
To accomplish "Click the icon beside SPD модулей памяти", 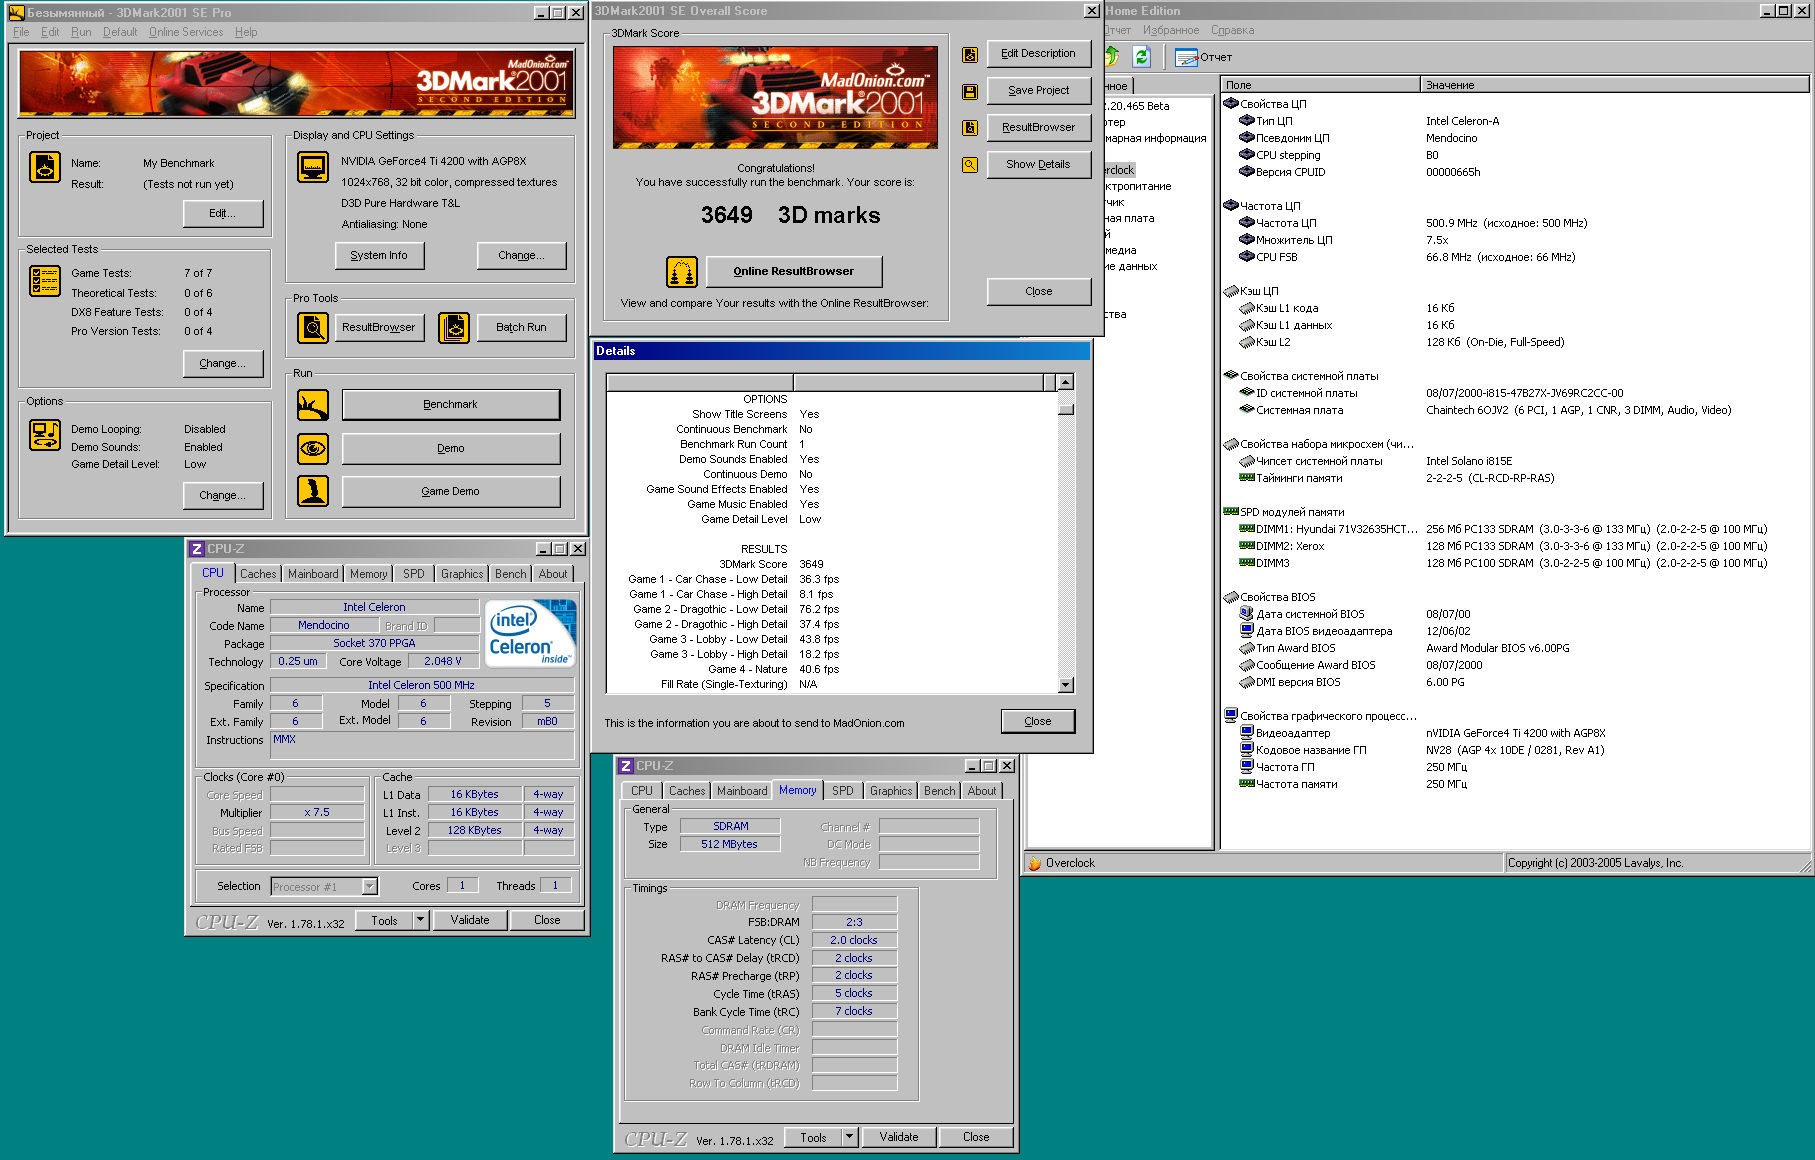I will (x=1231, y=511).
